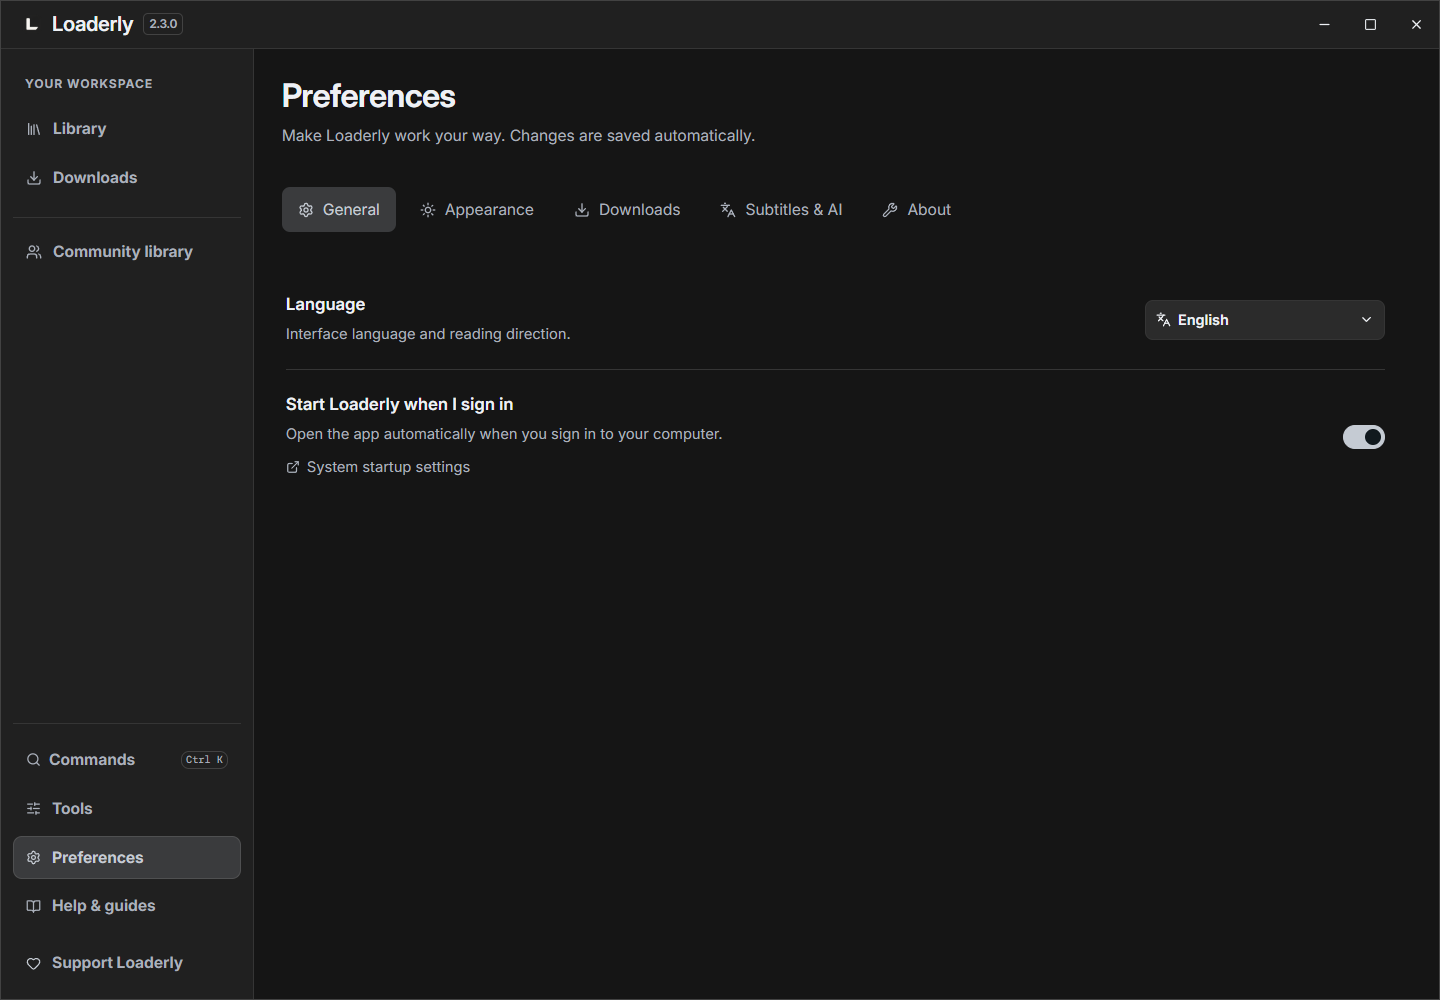1440x1000 pixels.
Task: Click the Commands search magnifier icon
Action: tap(34, 760)
